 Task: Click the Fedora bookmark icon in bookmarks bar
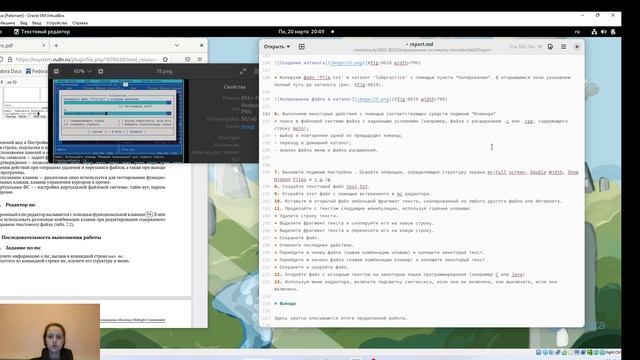28,71
